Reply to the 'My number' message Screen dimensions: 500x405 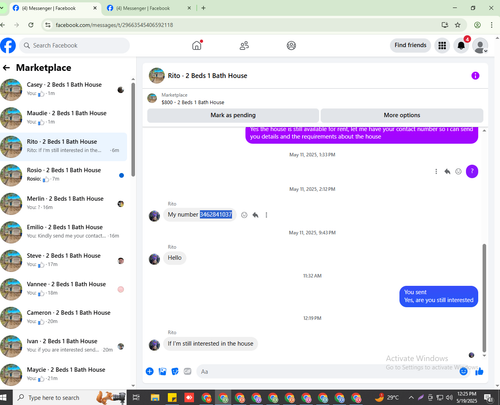(x=255, y=215)
